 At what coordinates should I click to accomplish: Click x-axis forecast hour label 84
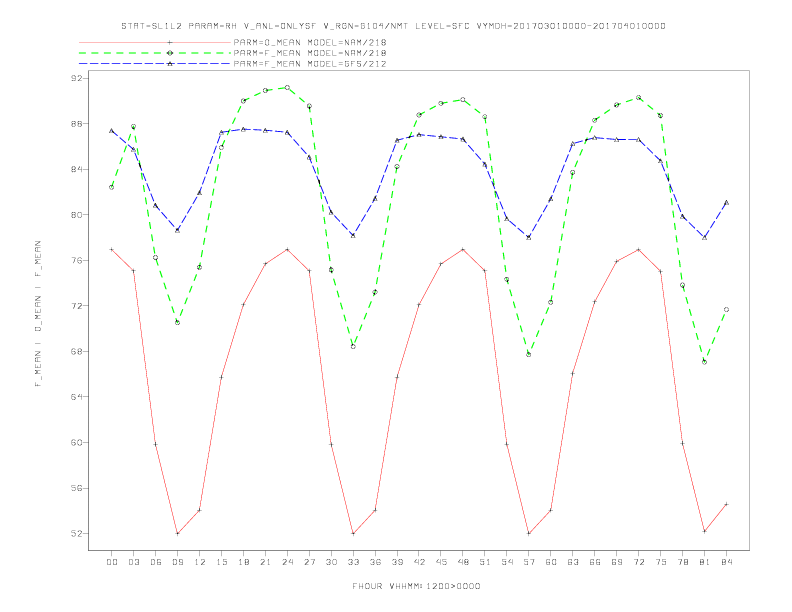tap(727, 562)
